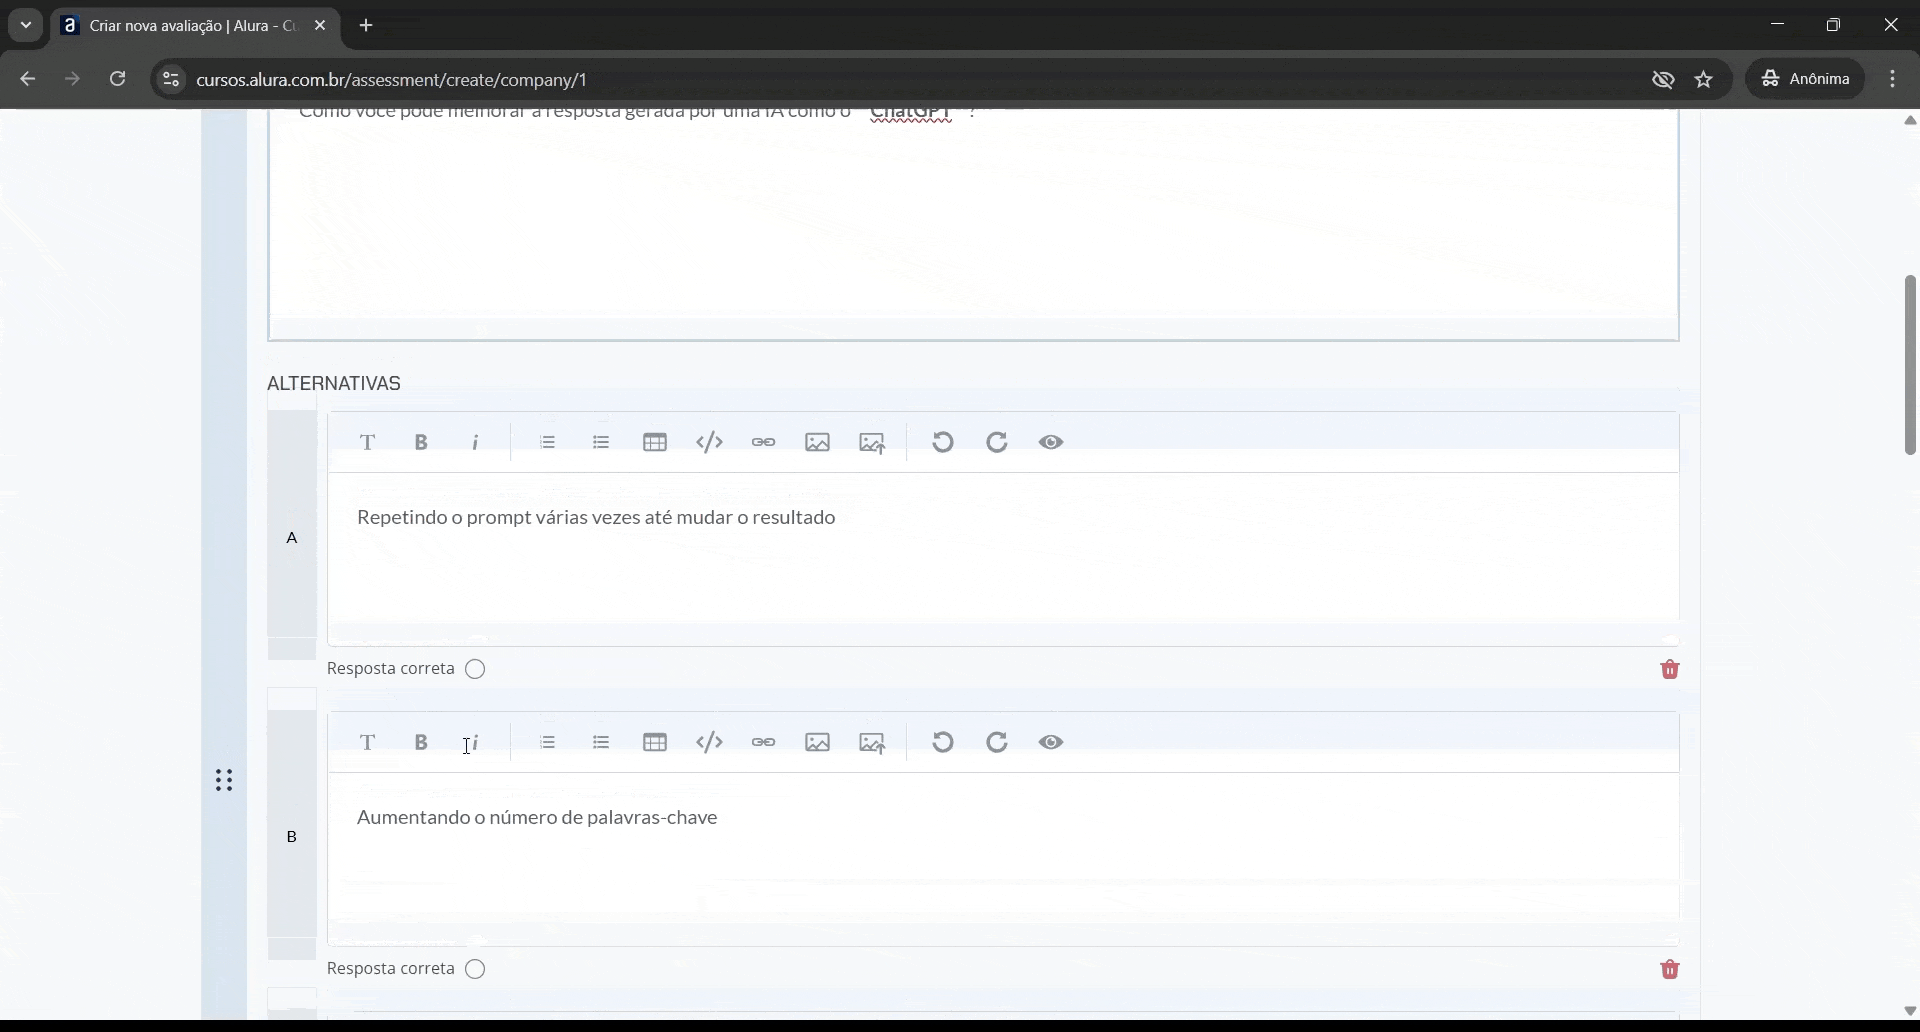Click italic icon in alternative B toolbar
This screenshot has height=1032, width=1920.
click(x=476, y=742)
